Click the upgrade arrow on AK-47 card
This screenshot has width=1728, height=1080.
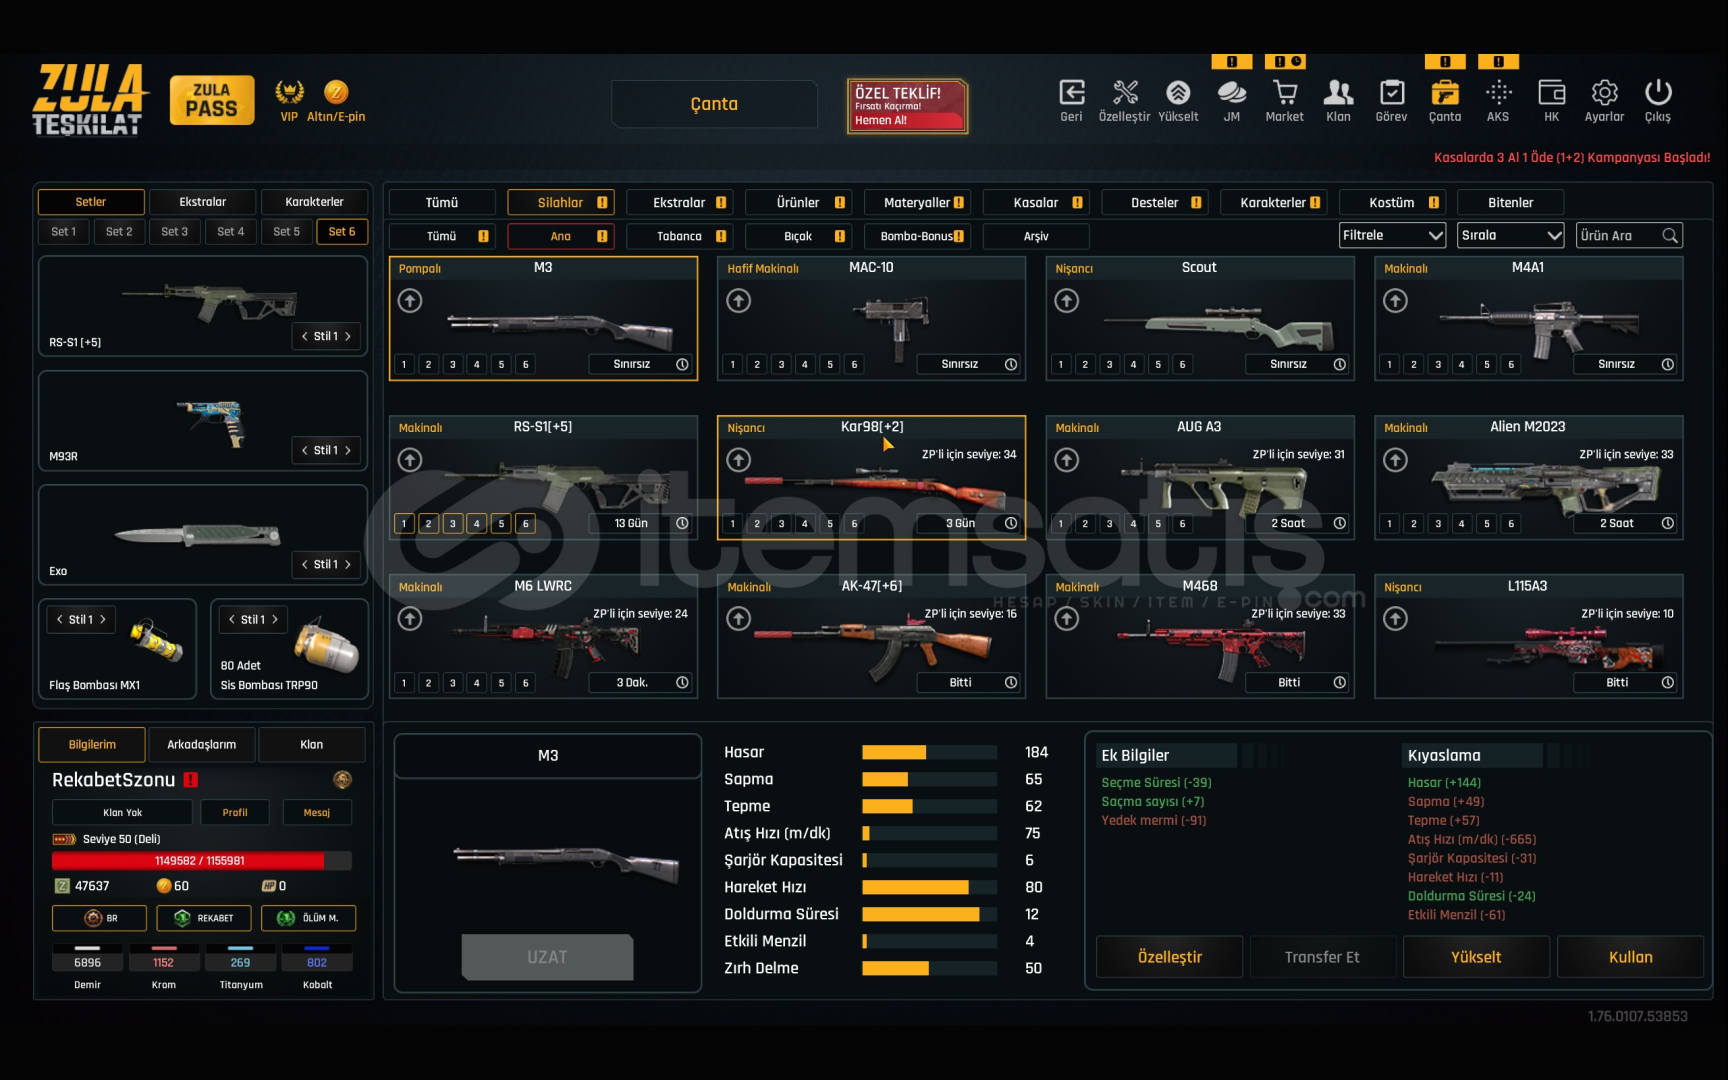(739, 619)
